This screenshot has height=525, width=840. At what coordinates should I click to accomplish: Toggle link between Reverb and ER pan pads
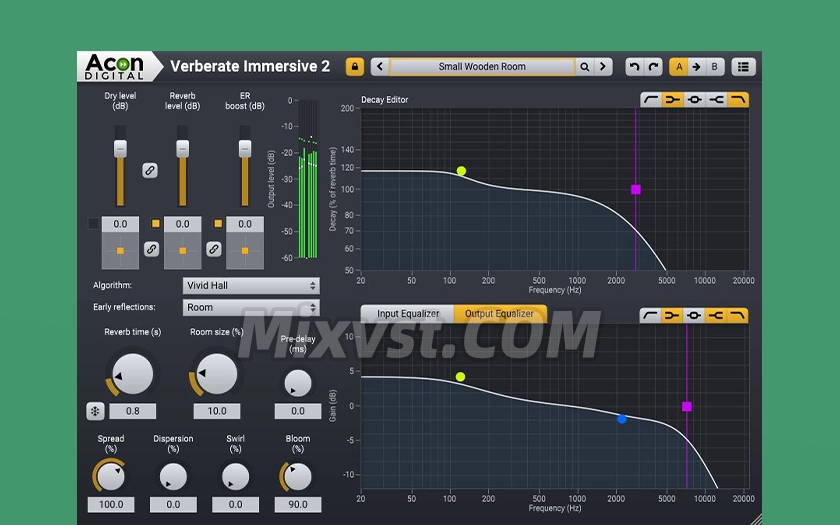[x=214, y=249]
